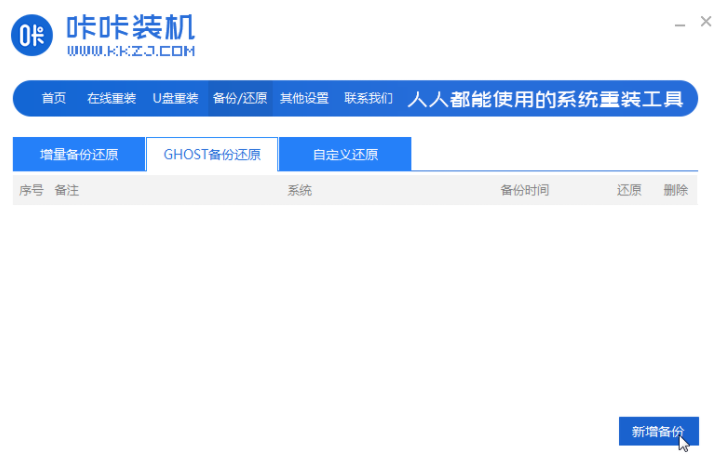The height and width of the screenshot is (461, 723).
Task: Click the WWW.KKZJ.COM website text
Action: (x=131, y=51)
